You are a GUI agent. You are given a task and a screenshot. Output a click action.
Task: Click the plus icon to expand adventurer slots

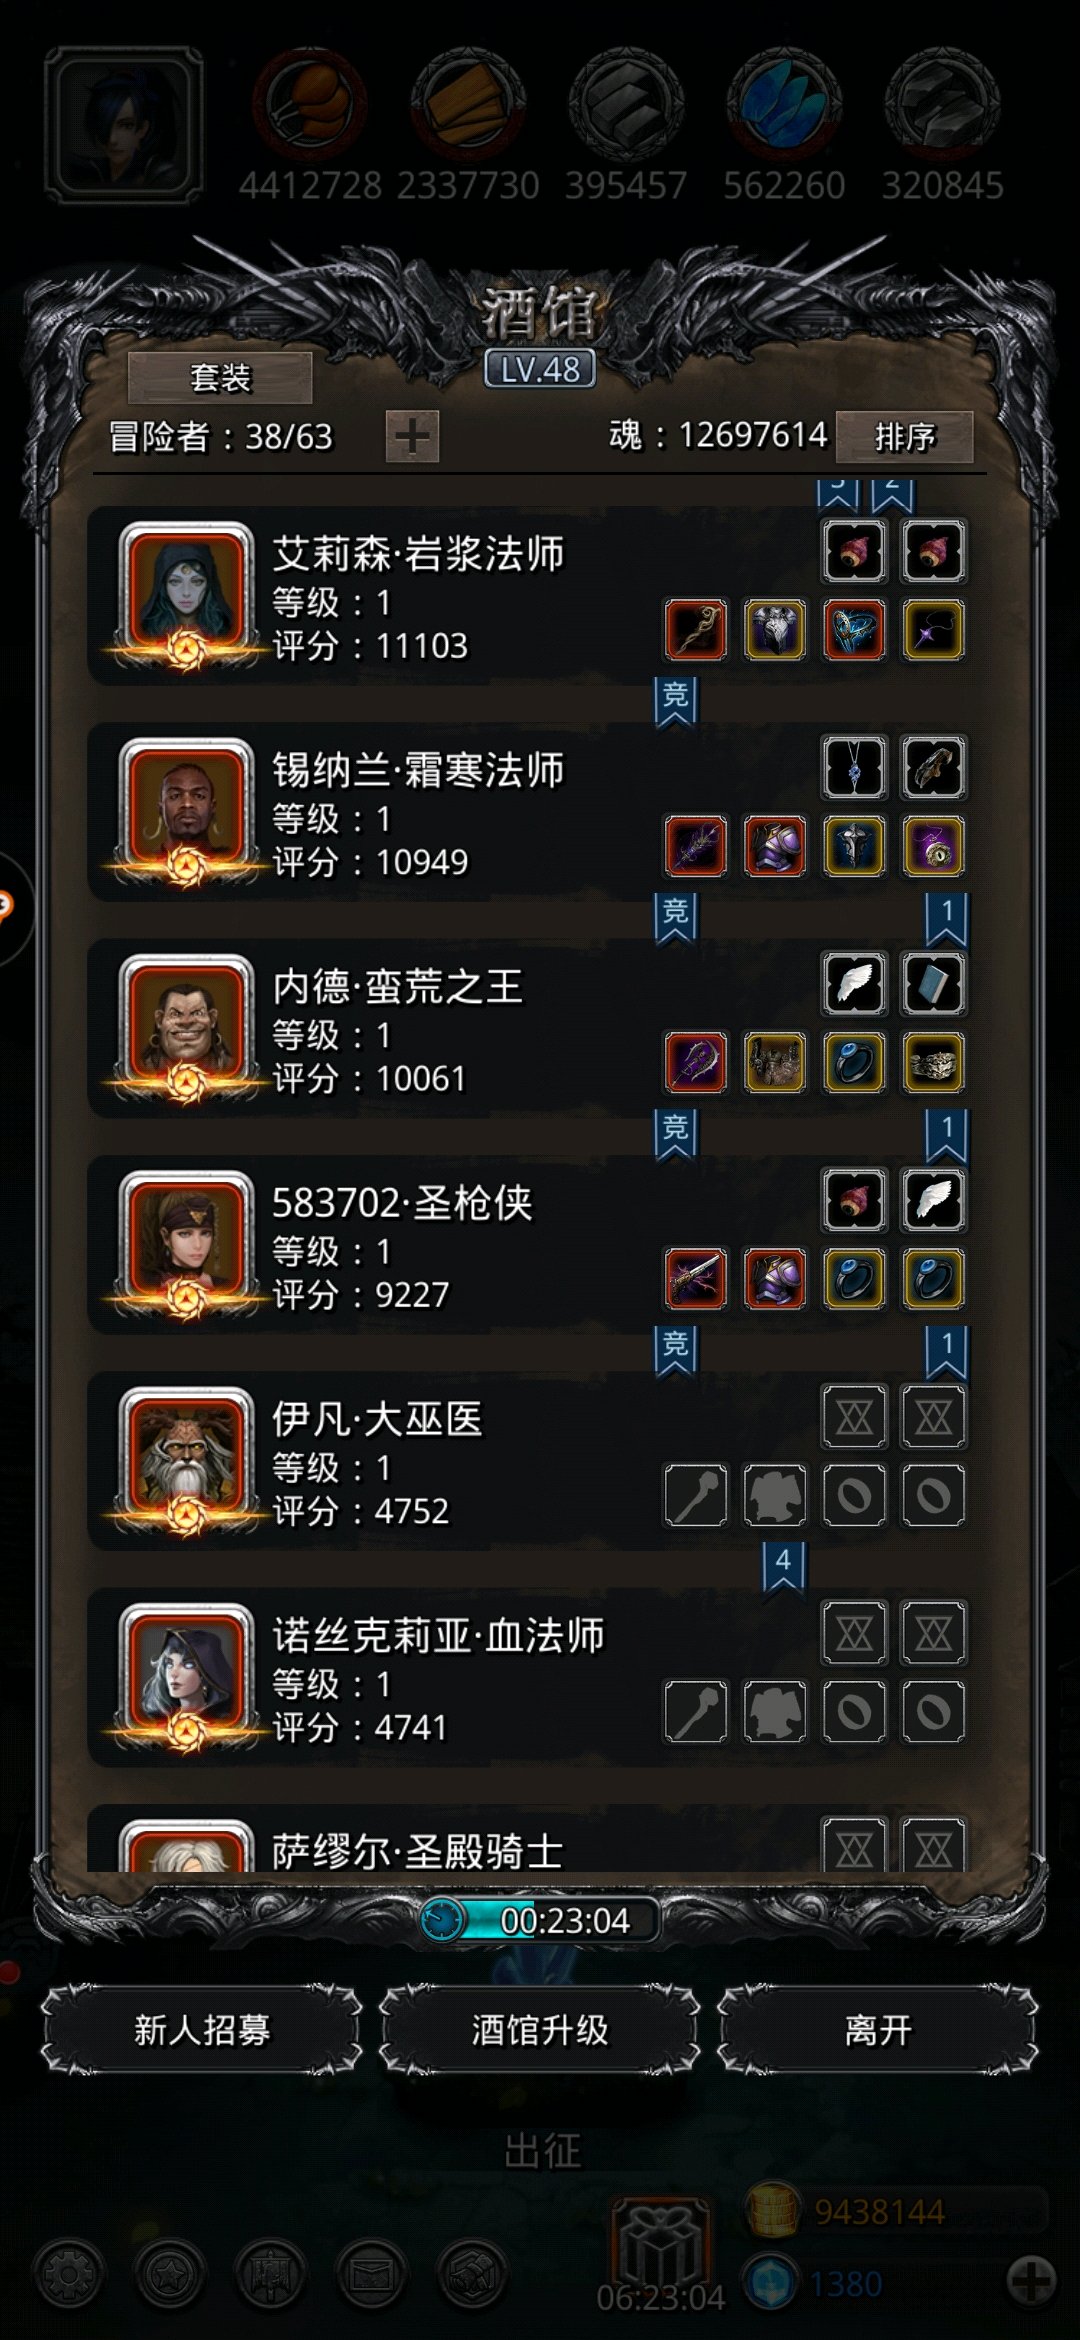click(412, 437)
